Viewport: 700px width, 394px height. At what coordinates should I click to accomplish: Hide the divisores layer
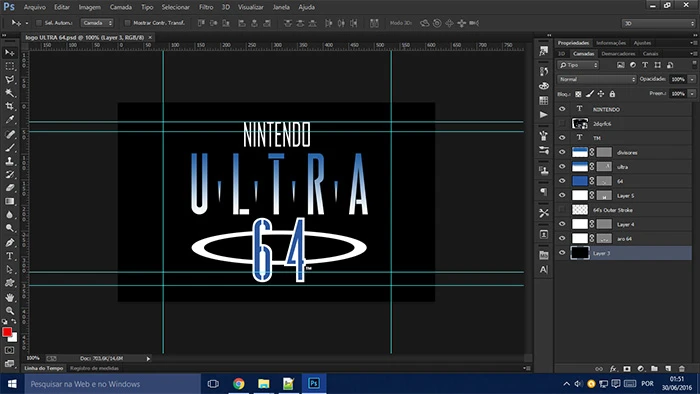pyautogui.click(x=562, y=152)
